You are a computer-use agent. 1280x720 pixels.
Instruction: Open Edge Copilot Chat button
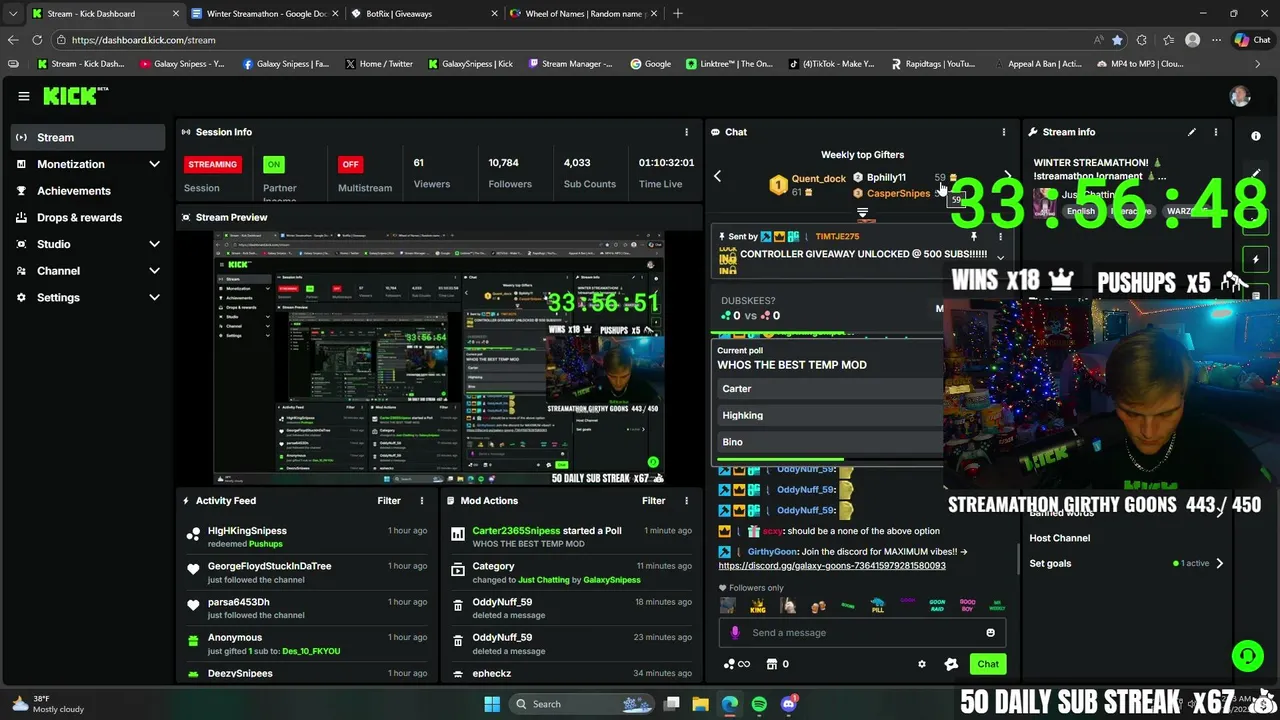1252,40
